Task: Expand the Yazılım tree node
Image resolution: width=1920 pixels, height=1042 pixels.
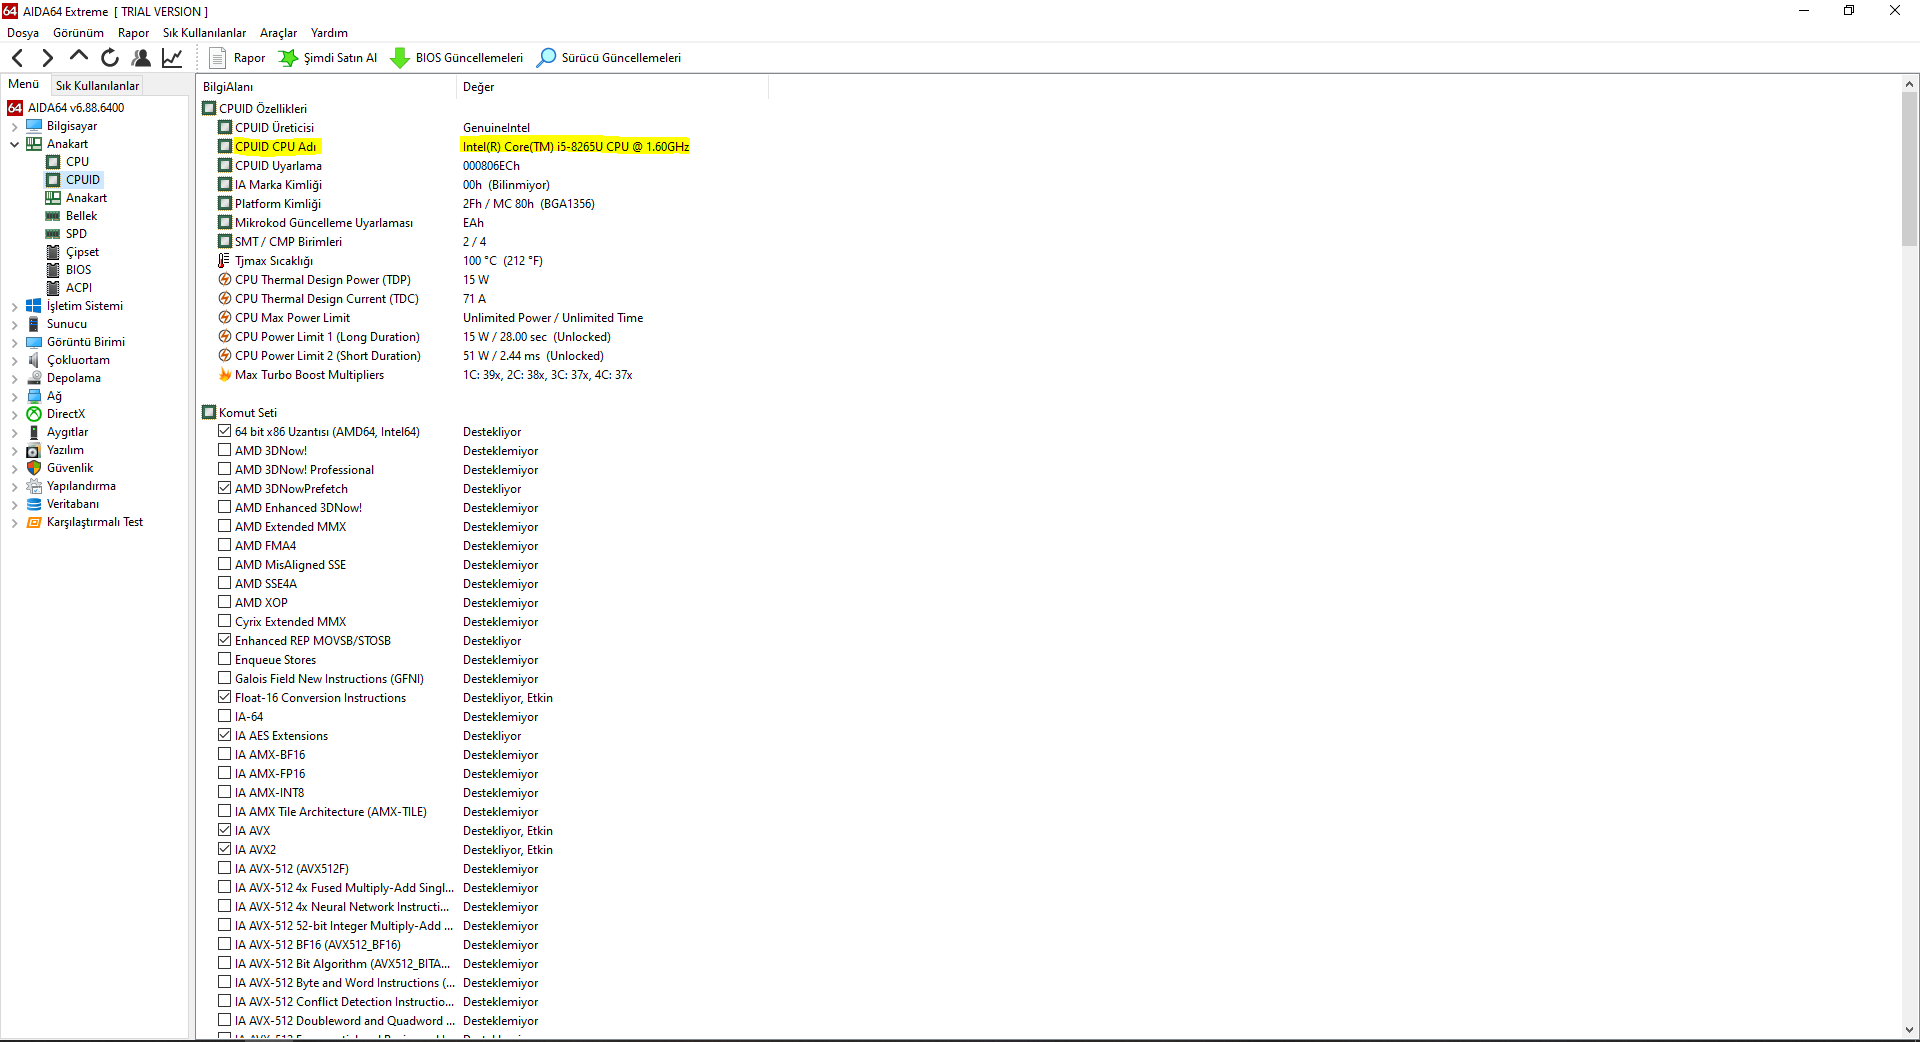Action: (14, 451)
